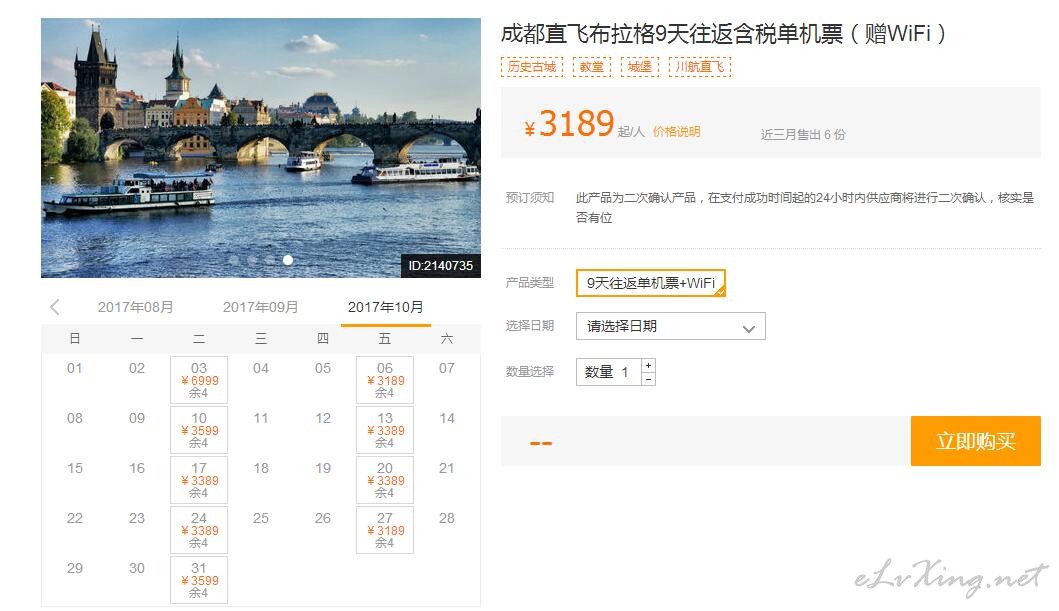Screen dimensions: 1059x611
Task: Click the ¥3189 price text
Action: (569, 124)
